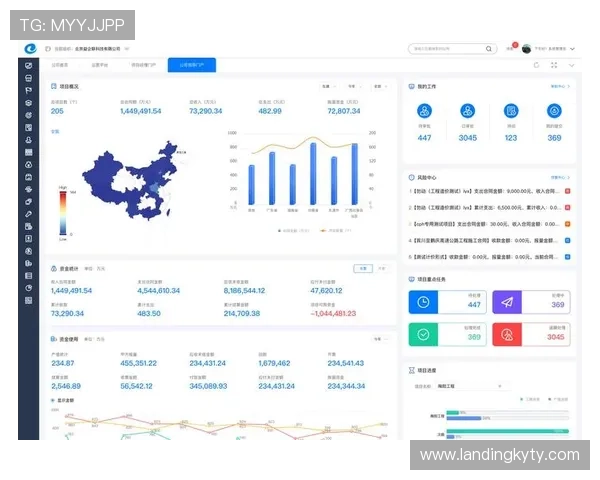
Task: Select the active blue tab
Action: point(192,65)
